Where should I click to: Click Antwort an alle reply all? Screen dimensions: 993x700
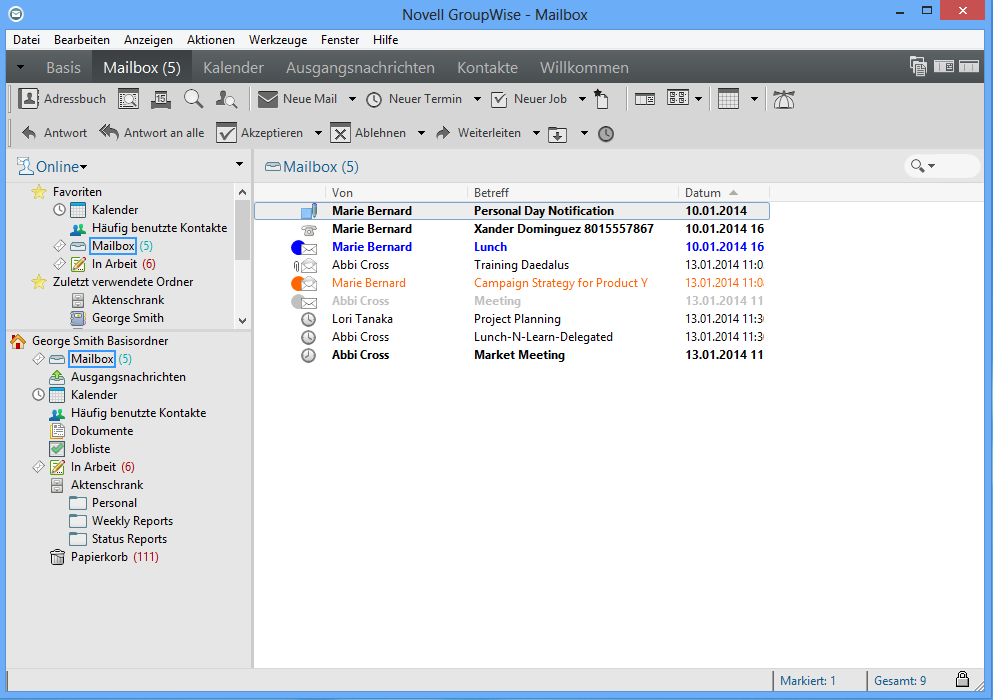coord(151,133)
